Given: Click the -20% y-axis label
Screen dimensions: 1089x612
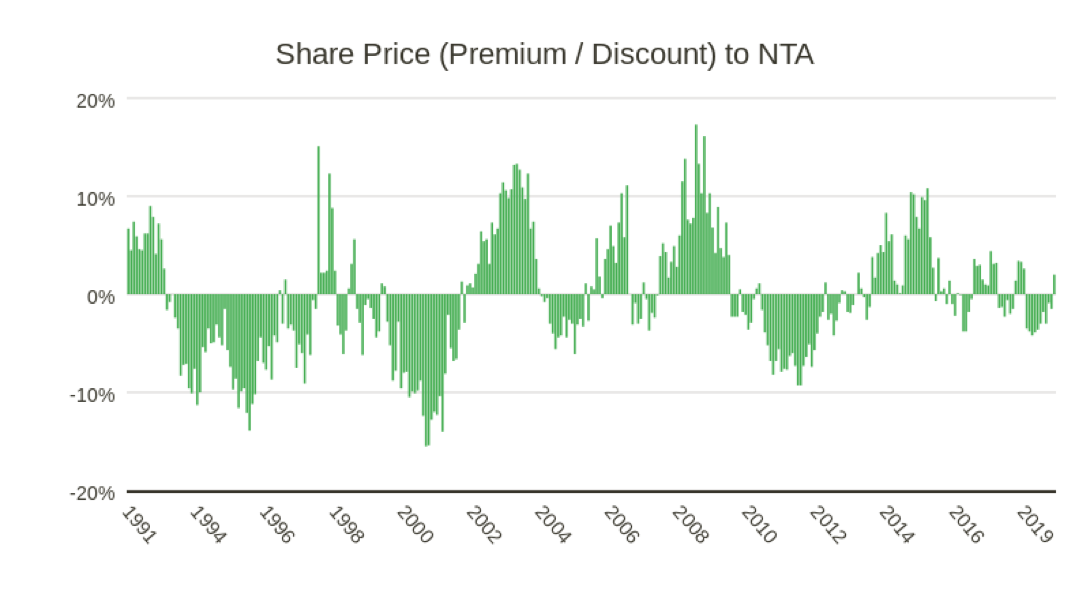Looking at the screenshot, I should pyautogui.click(x=92, y=492).
